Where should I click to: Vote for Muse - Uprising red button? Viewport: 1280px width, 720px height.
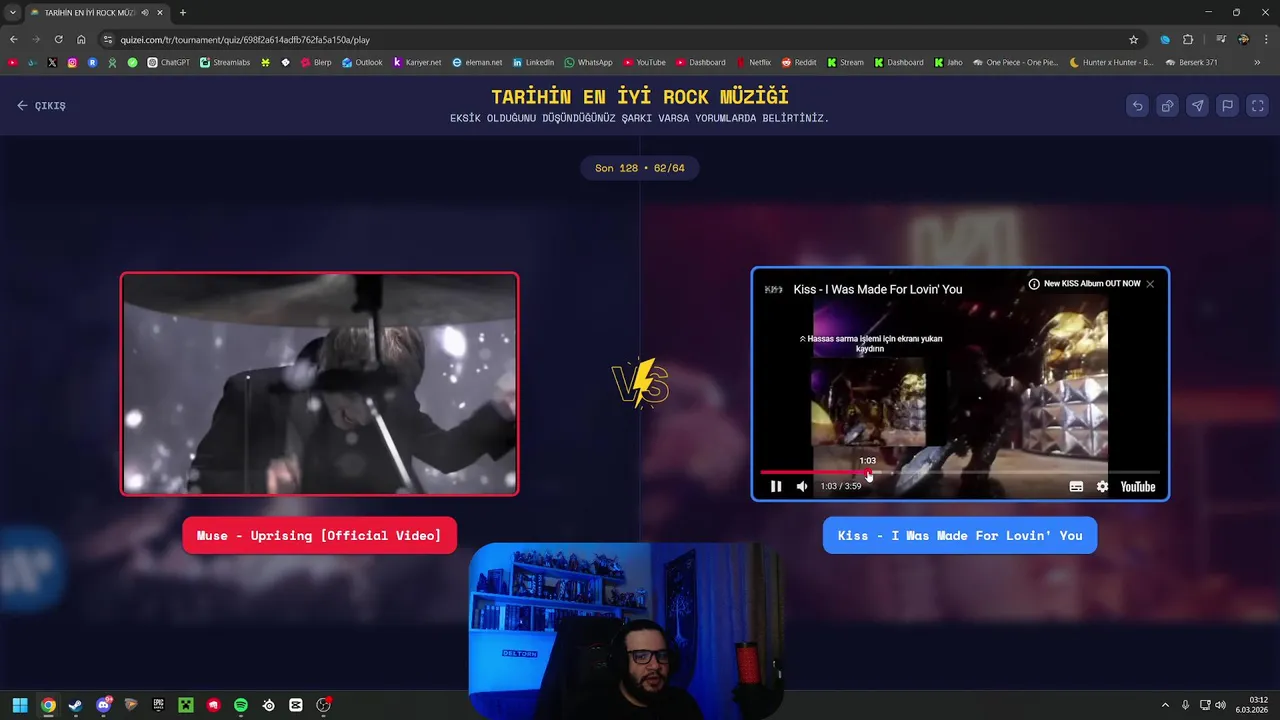tap(319, 535)
